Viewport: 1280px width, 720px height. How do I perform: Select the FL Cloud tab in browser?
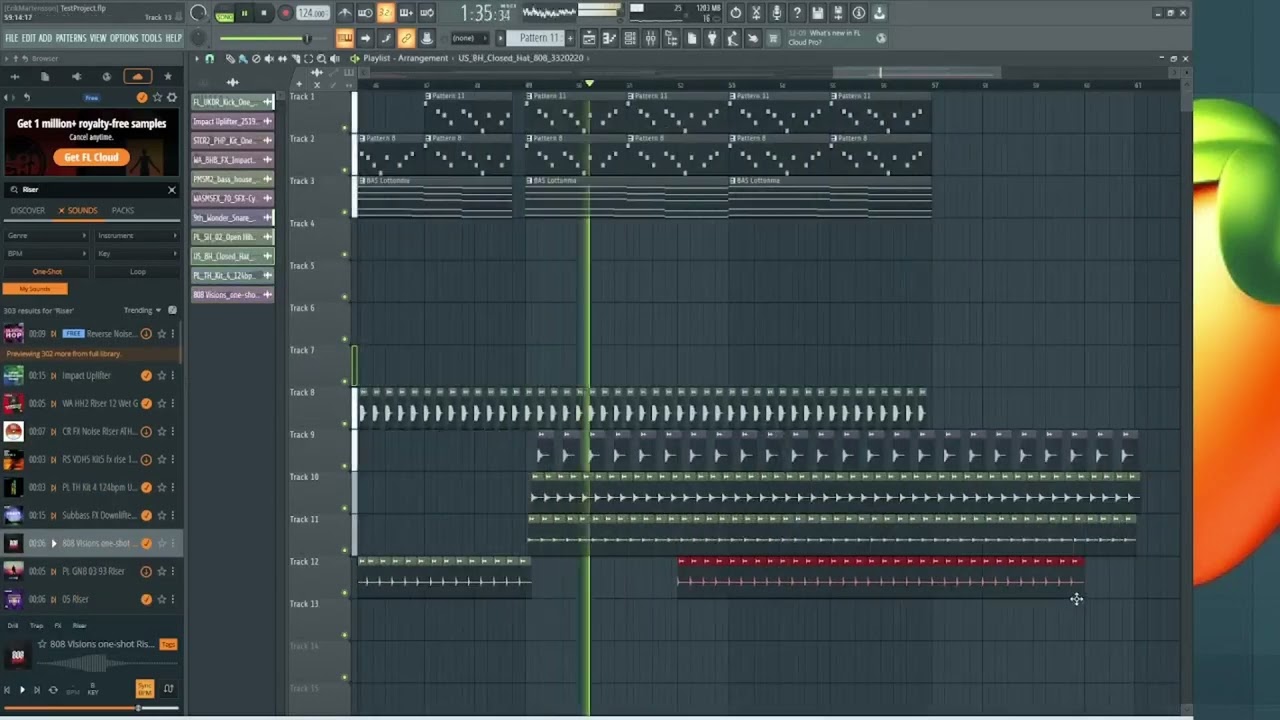(x=137, y=76)
